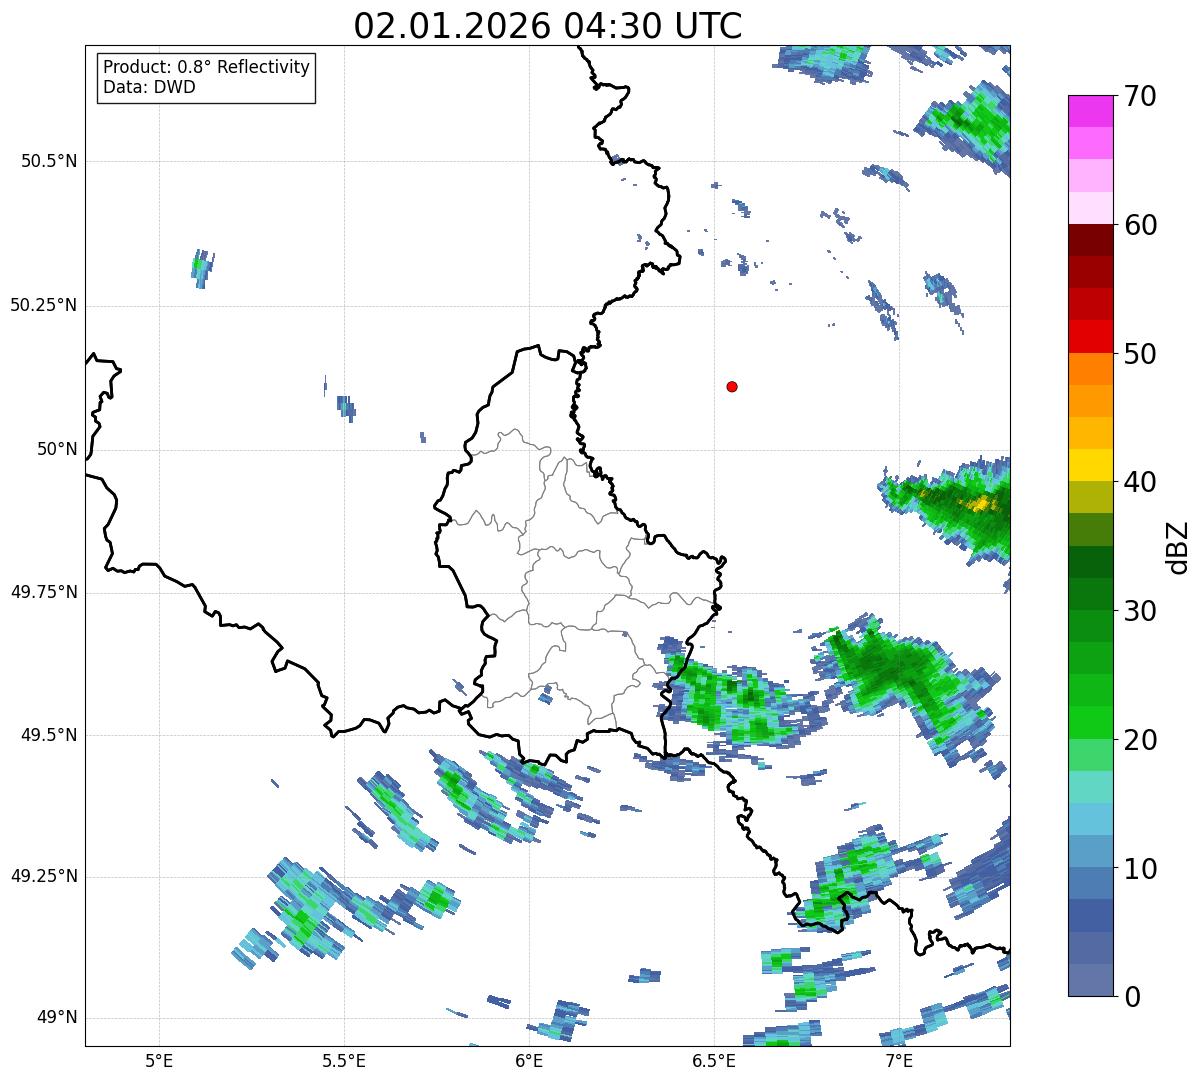Click the mint green colorbar segment below 20

tap(1090, 755)
